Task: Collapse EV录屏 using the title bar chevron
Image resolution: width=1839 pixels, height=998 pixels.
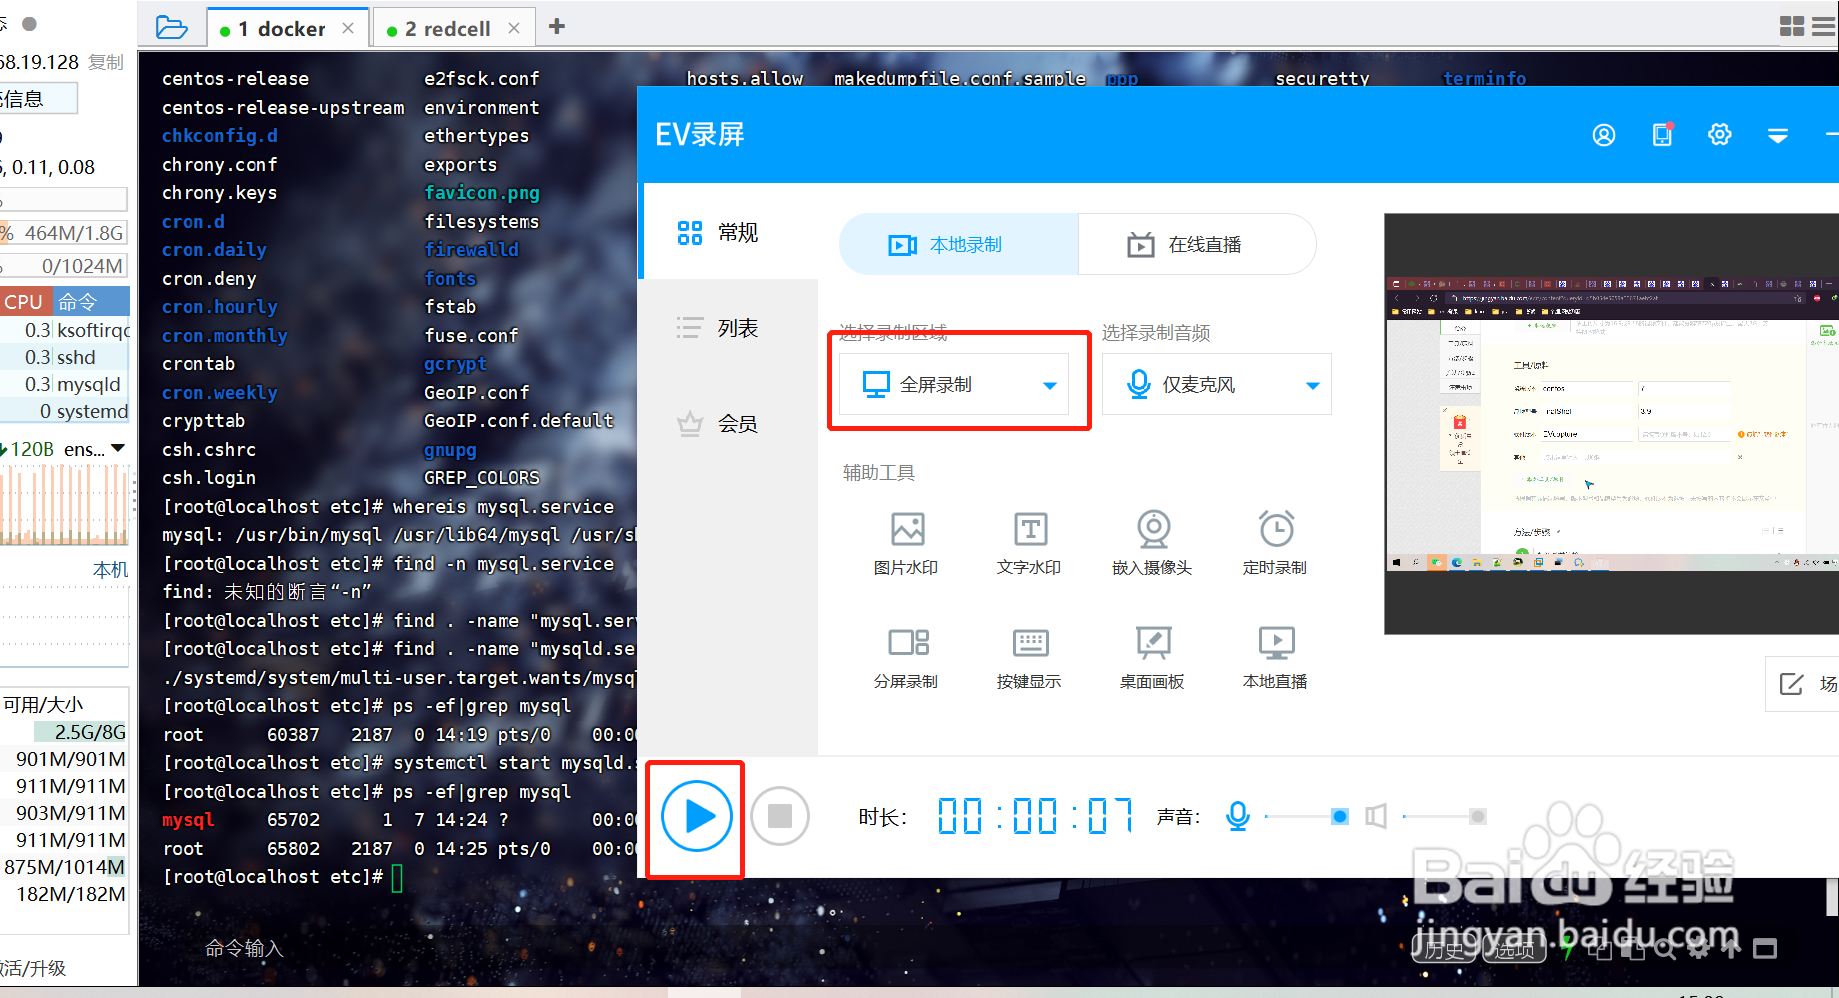Action: (1777, 133)
